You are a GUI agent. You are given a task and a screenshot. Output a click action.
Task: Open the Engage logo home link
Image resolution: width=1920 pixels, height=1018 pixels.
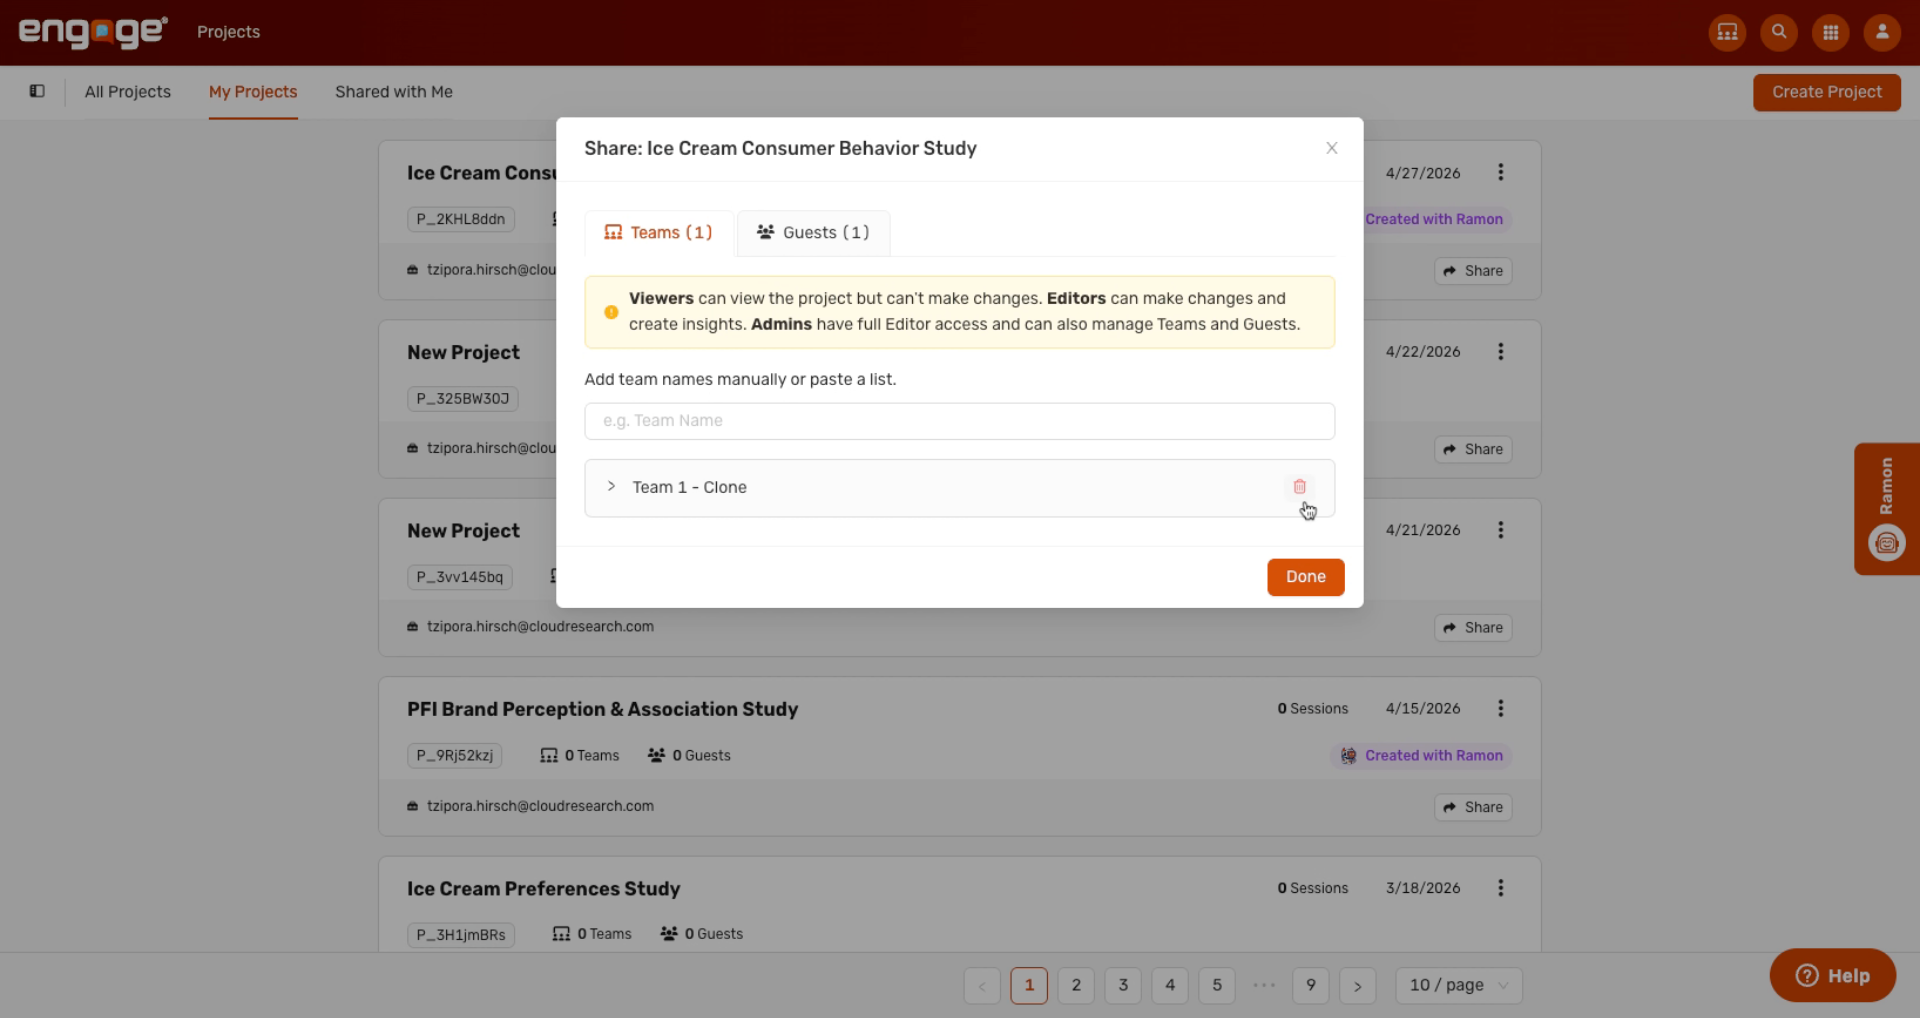click(x=93, y=32)
